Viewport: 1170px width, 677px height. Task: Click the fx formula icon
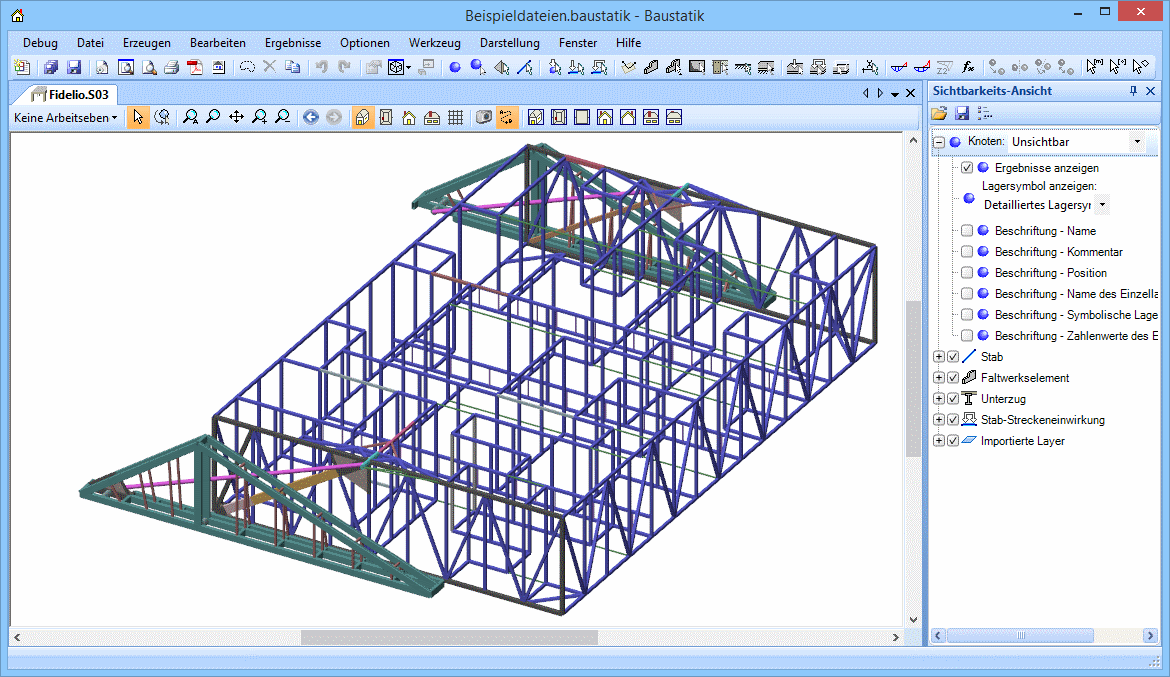click(968, 68)
